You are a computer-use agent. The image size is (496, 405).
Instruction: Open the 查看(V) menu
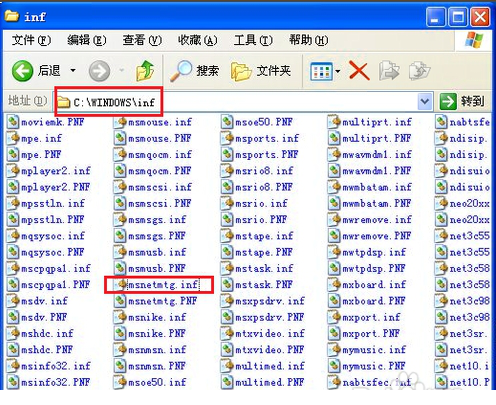142,40
